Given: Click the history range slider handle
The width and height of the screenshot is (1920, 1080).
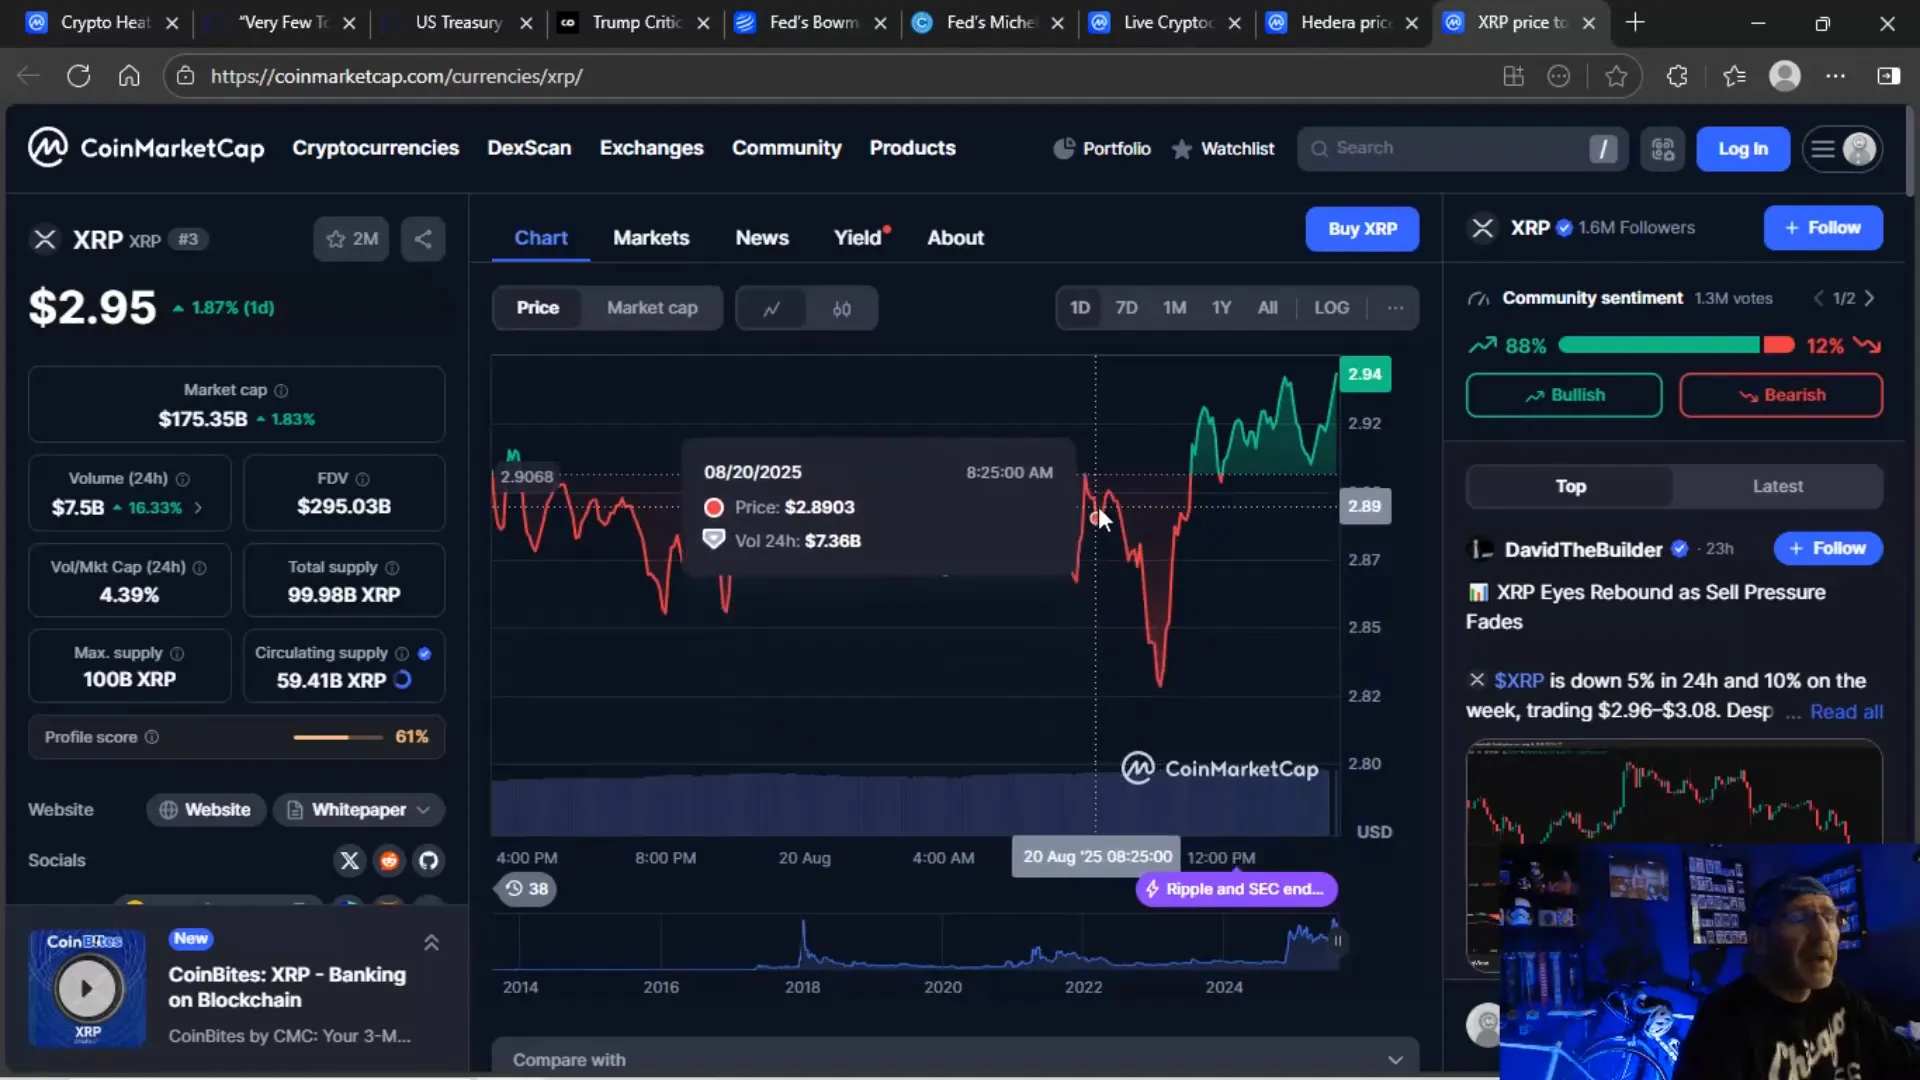Looking at the screenshot, I should (x=1337, y=941).
